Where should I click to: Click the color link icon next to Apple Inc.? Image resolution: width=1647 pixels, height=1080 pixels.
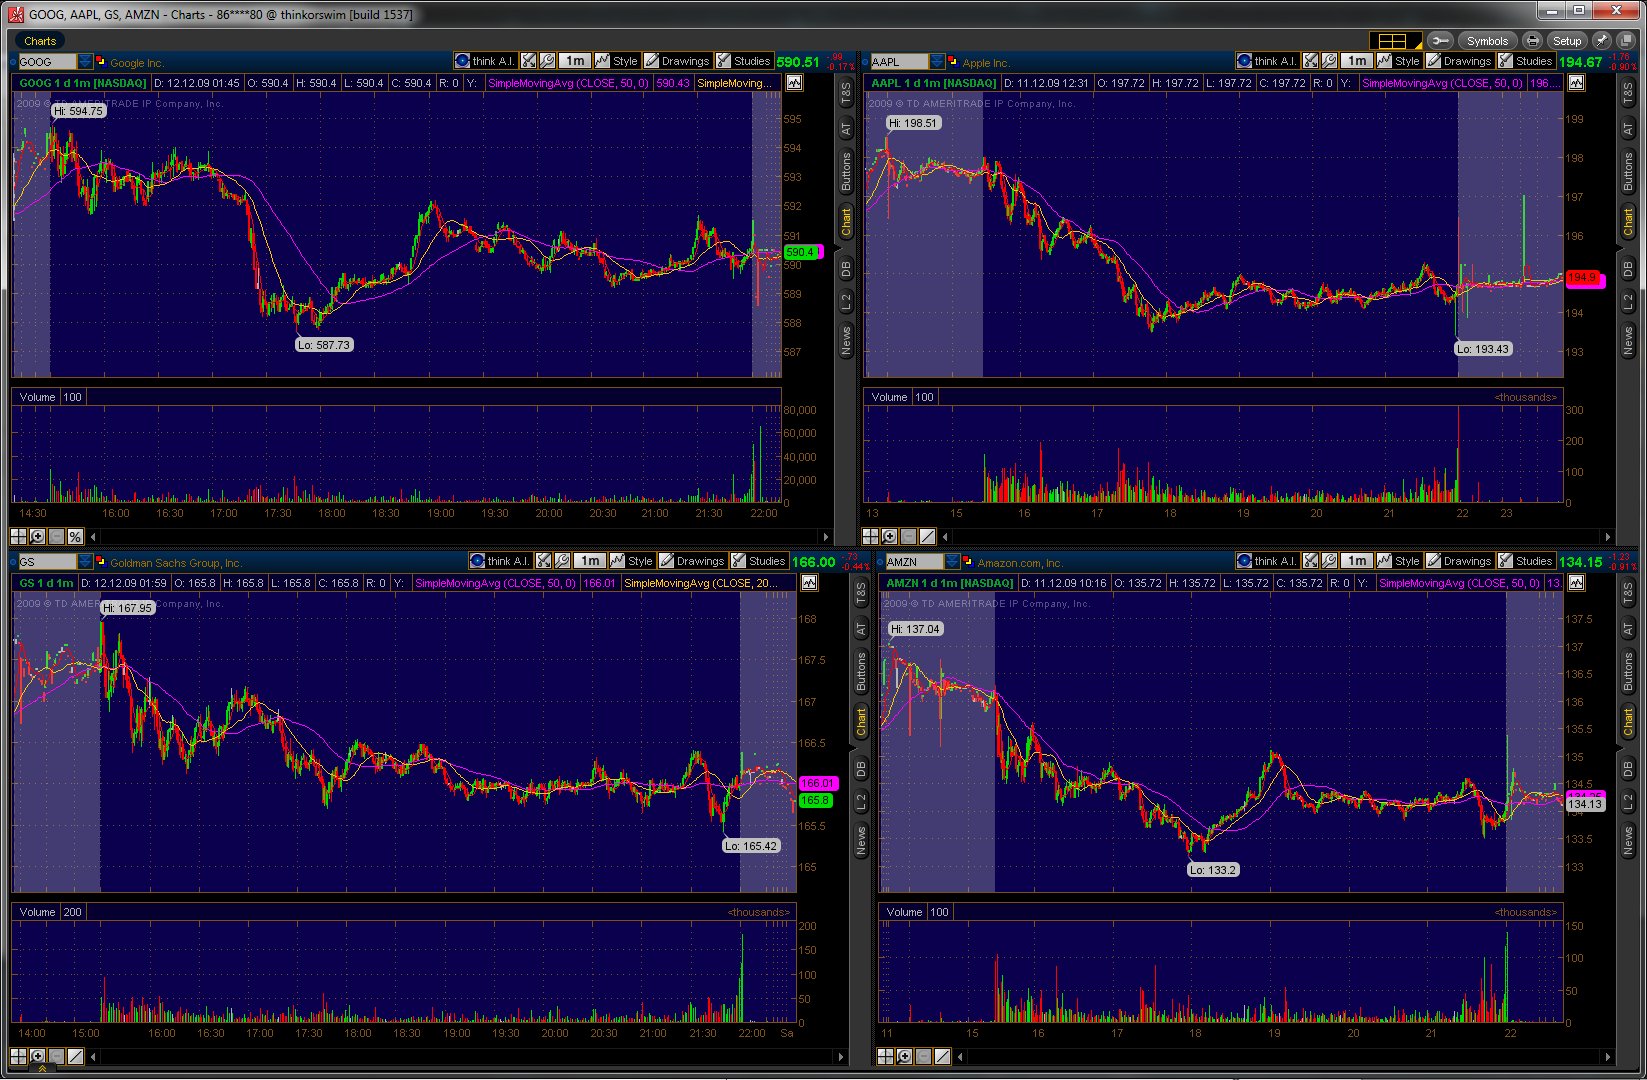pyautogui.click(x=953, y=62)
